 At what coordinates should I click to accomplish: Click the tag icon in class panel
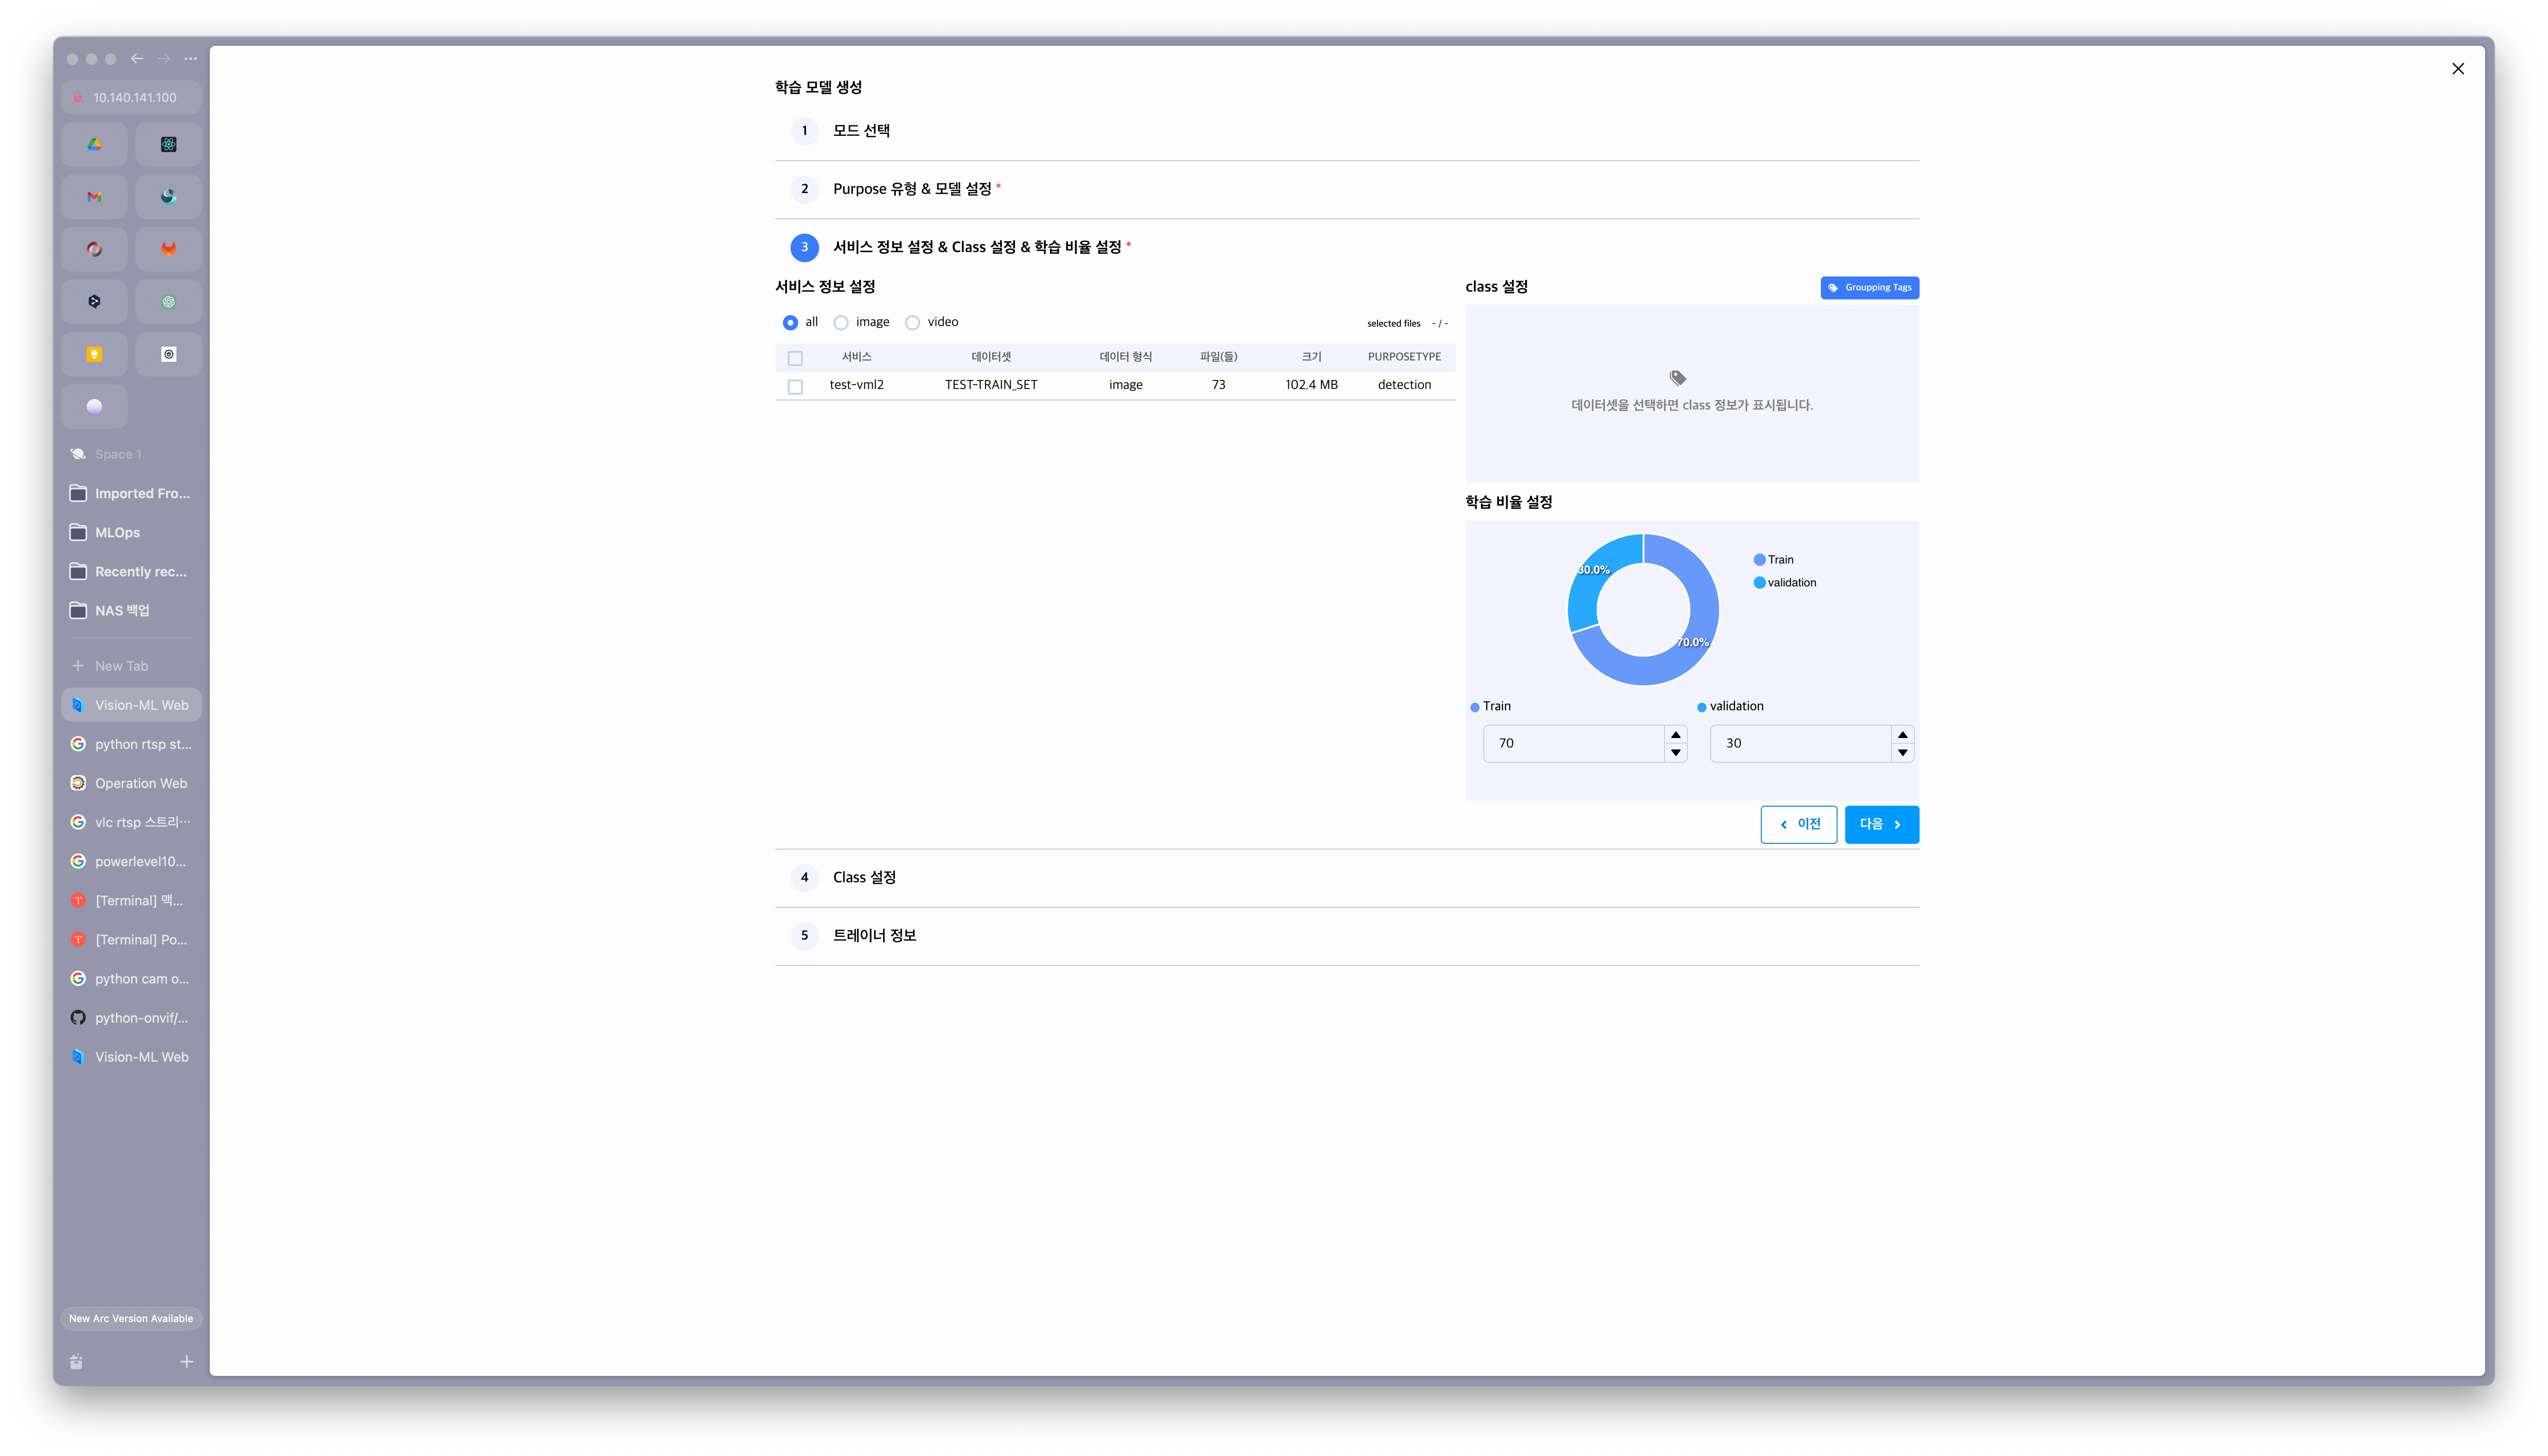pyautogui.click(x=1677, y=378)
